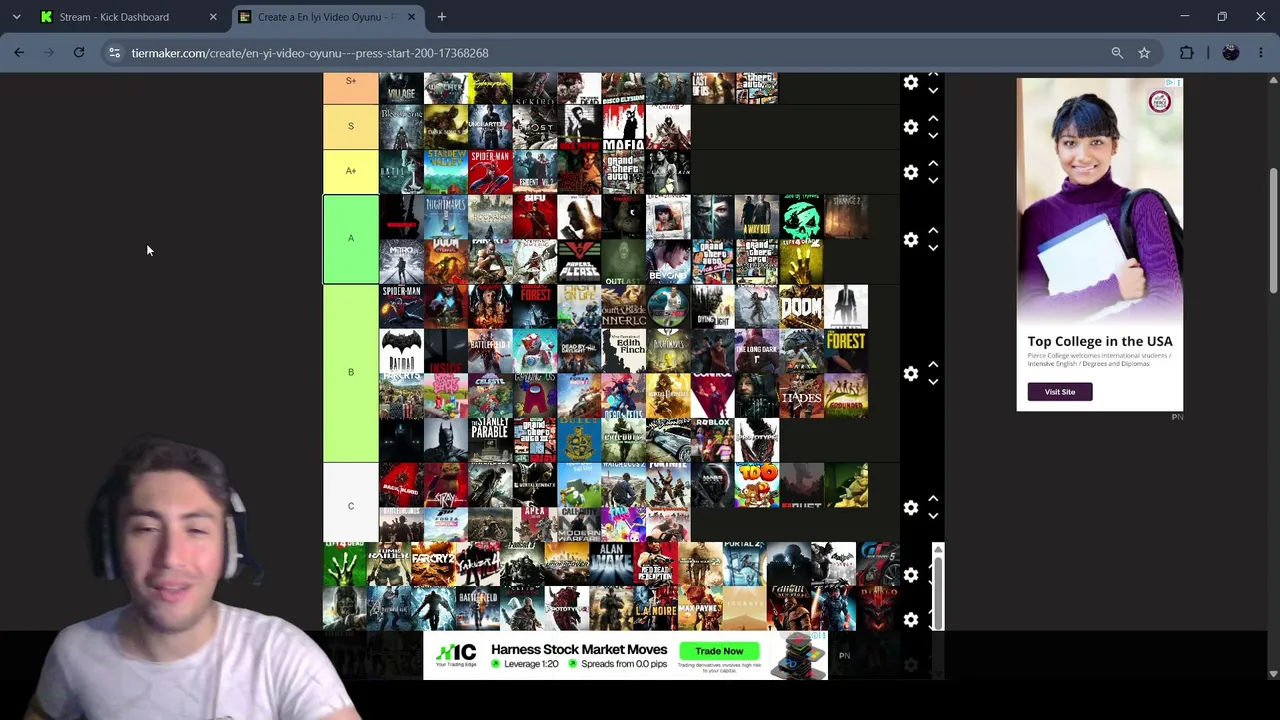Choose the Stray game thumbnail
The width and height of the screenshot is (1280, 720).
[445, 484]
